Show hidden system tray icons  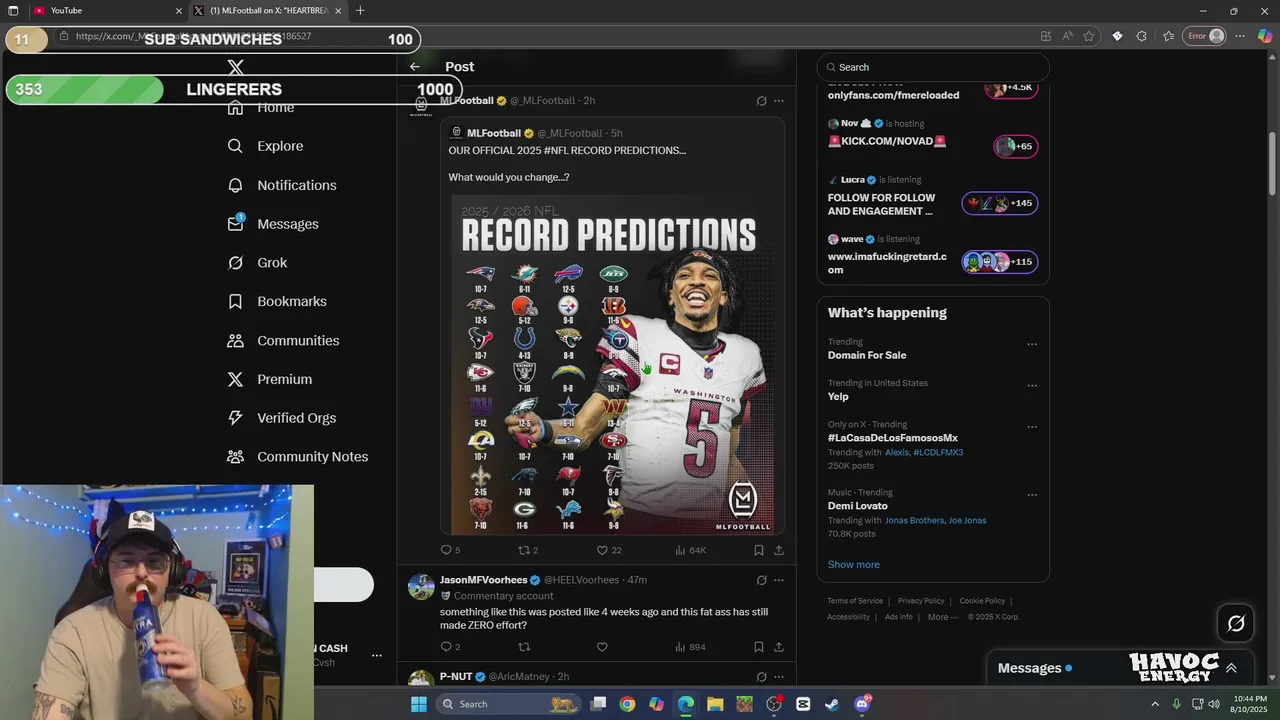point(1155,704)
